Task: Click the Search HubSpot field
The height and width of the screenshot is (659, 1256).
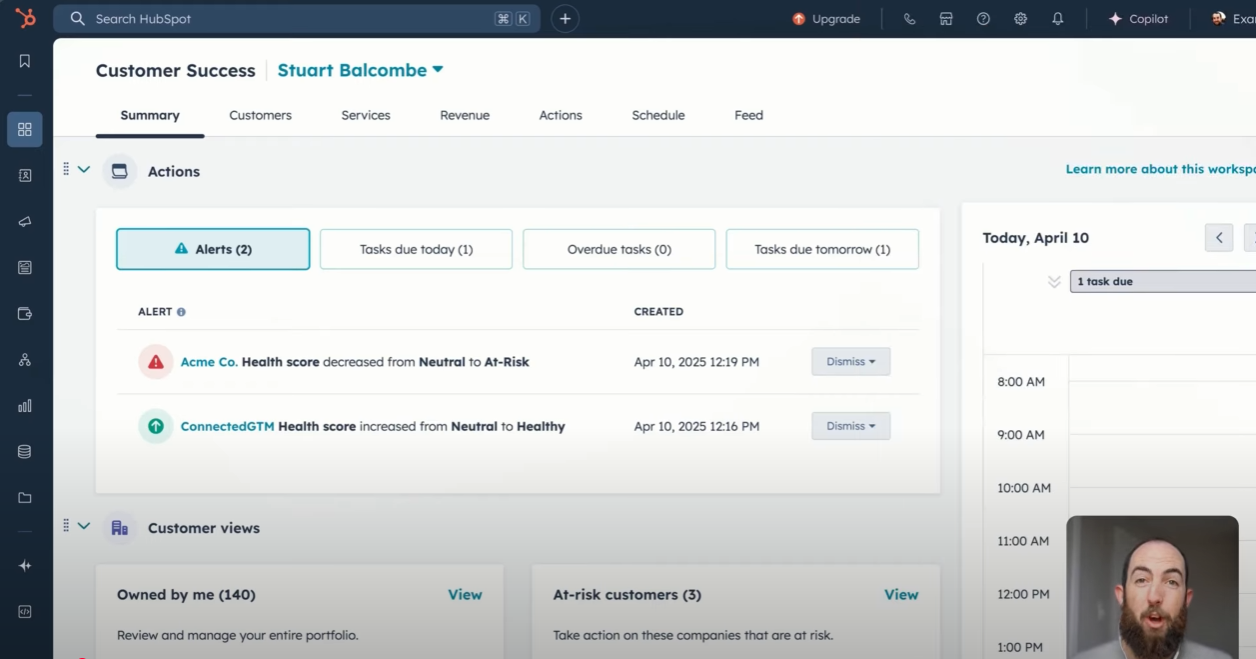Action: pos(297,18)
